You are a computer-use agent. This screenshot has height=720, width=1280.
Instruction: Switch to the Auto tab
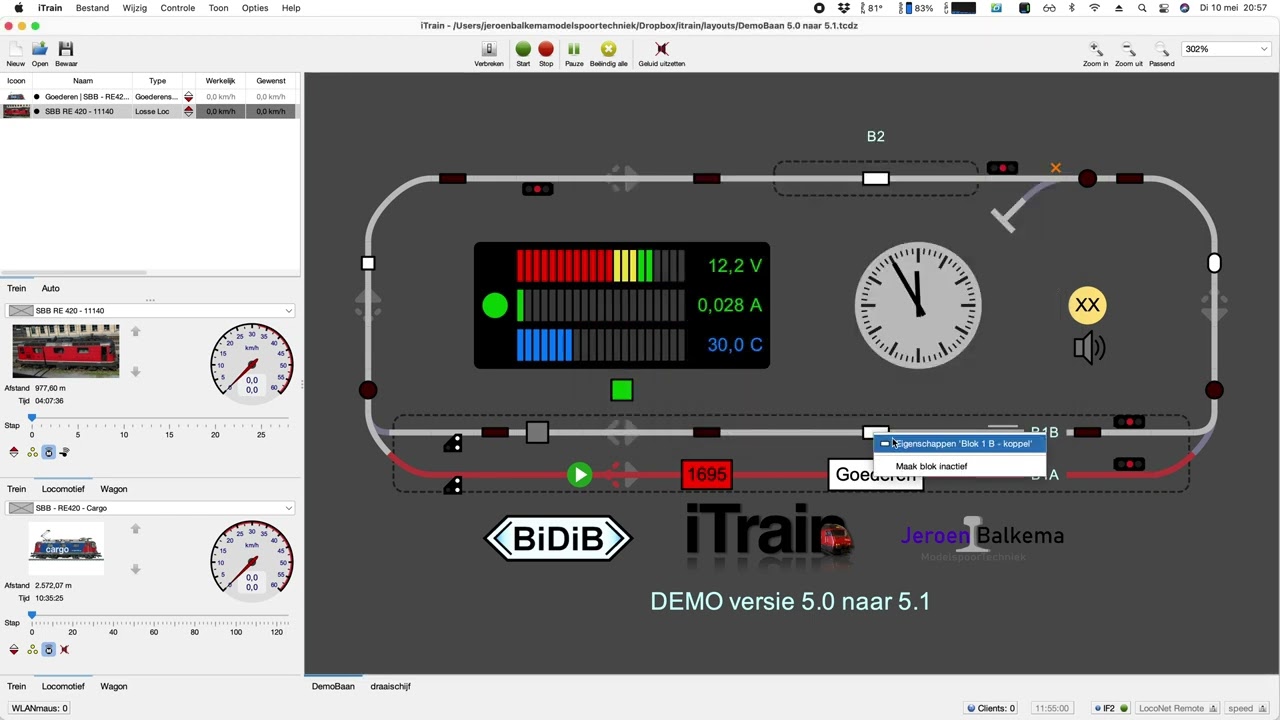coord(50,288)
